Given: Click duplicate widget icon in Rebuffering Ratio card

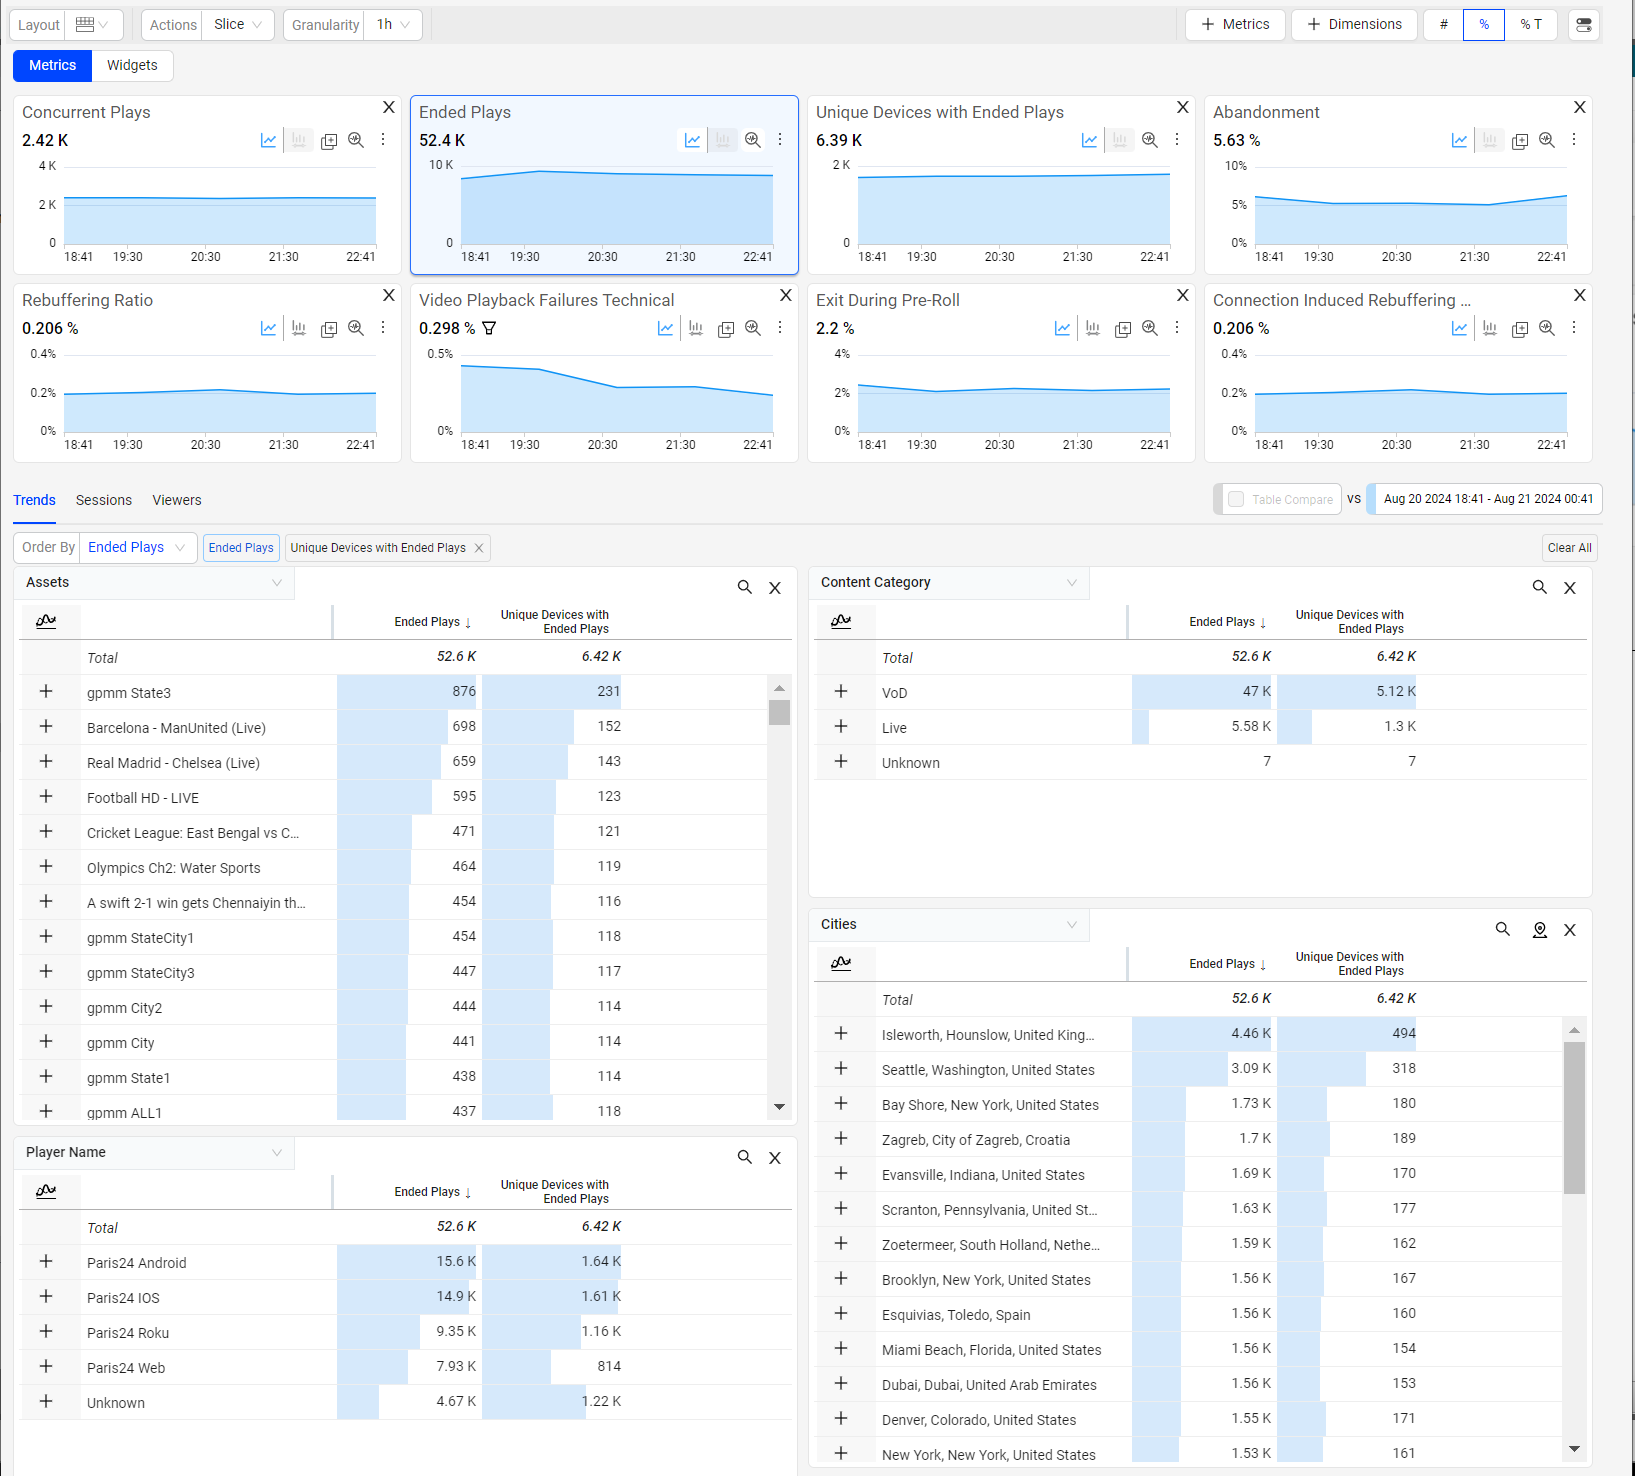Looking at the screenshot, I should coord(328,329).
